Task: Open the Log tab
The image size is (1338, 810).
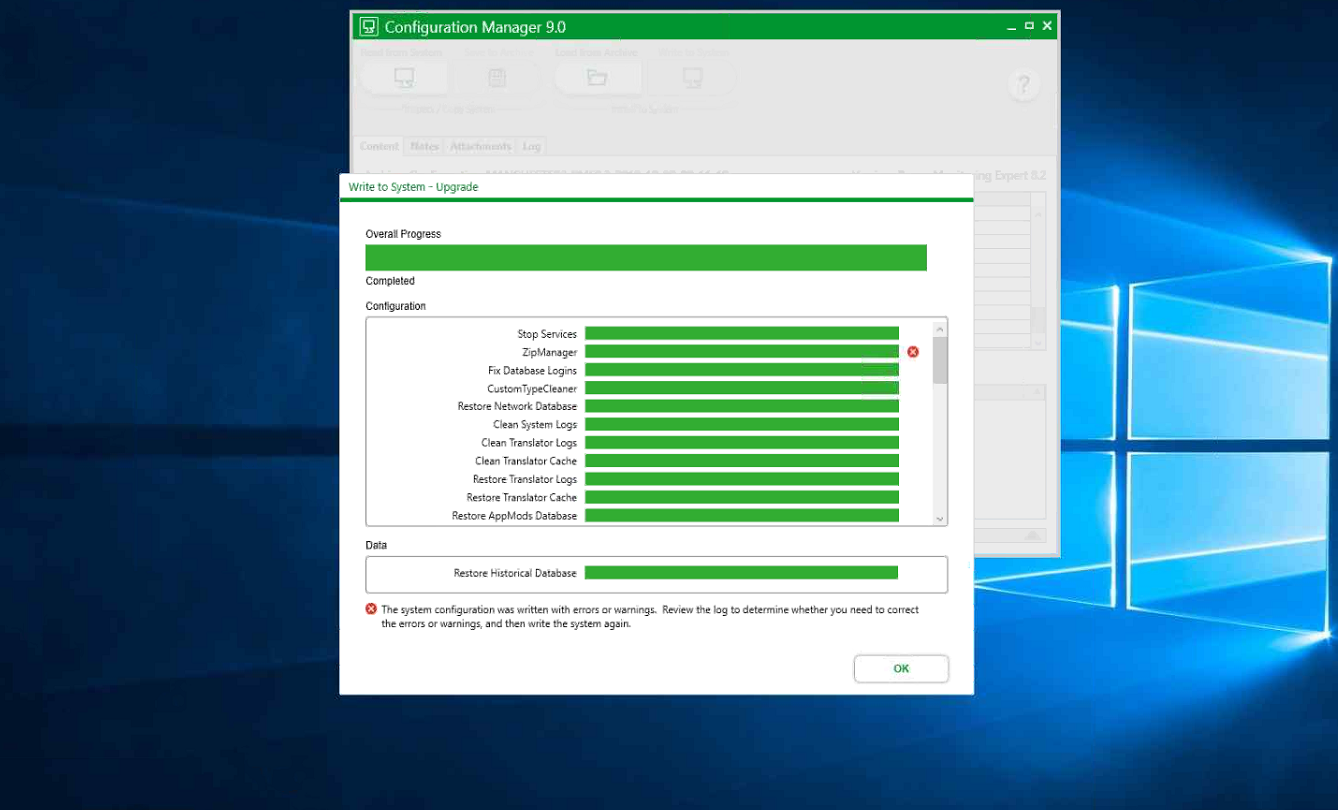Action: coord(531,146)
